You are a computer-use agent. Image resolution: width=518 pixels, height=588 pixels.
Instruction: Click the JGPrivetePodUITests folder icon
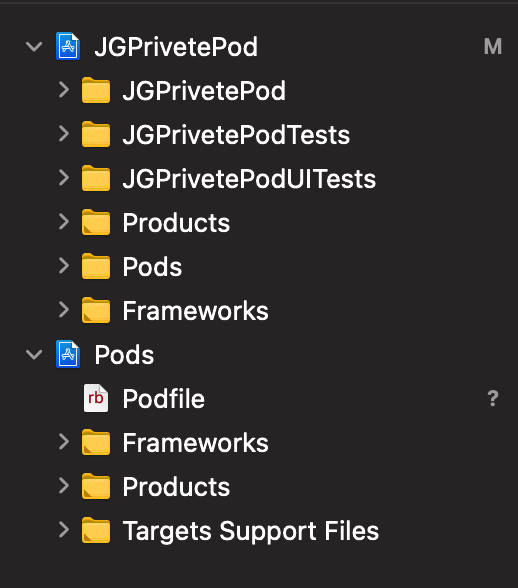96,178
